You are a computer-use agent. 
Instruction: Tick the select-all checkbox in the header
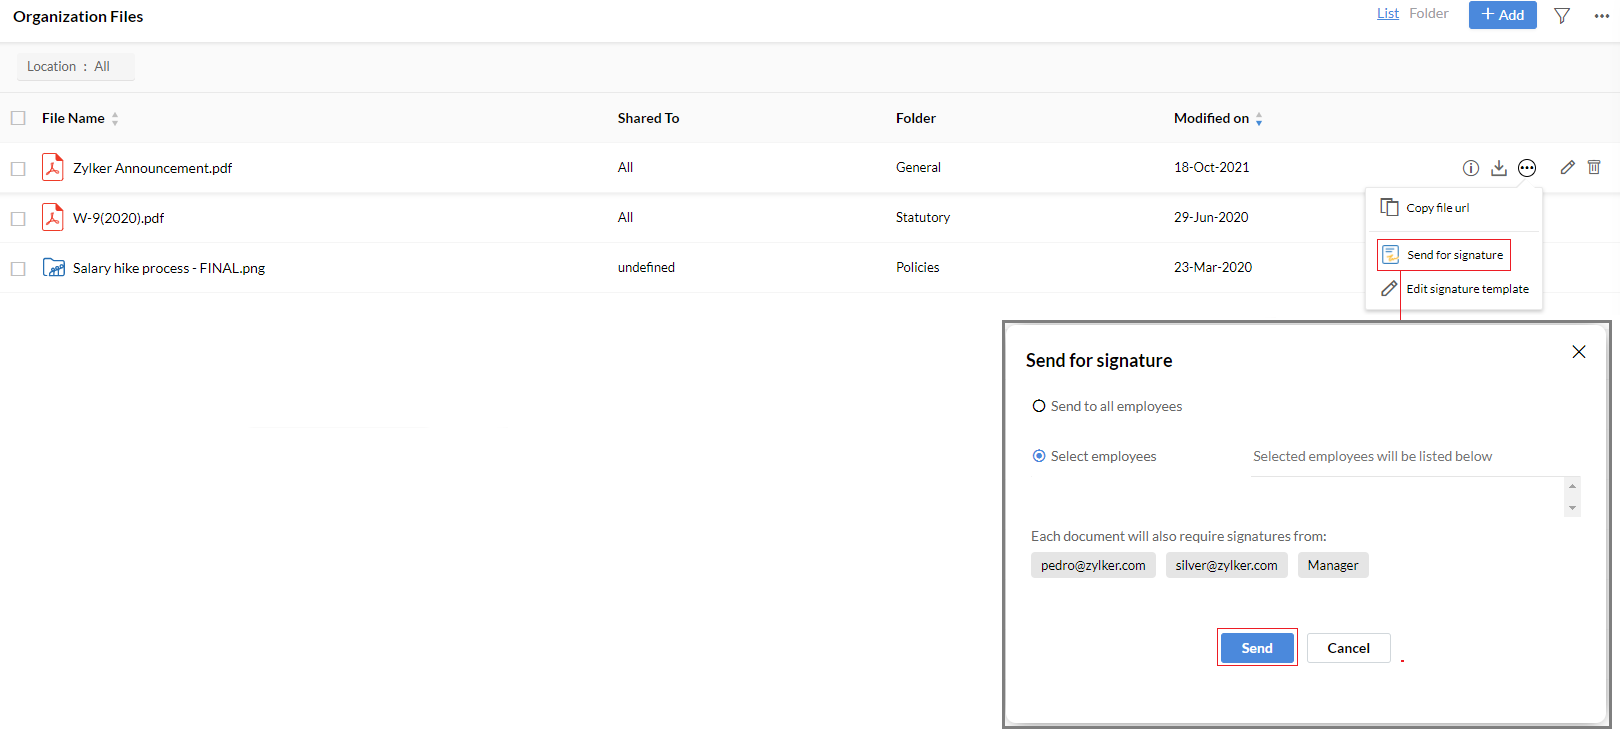tap(18, 118)
